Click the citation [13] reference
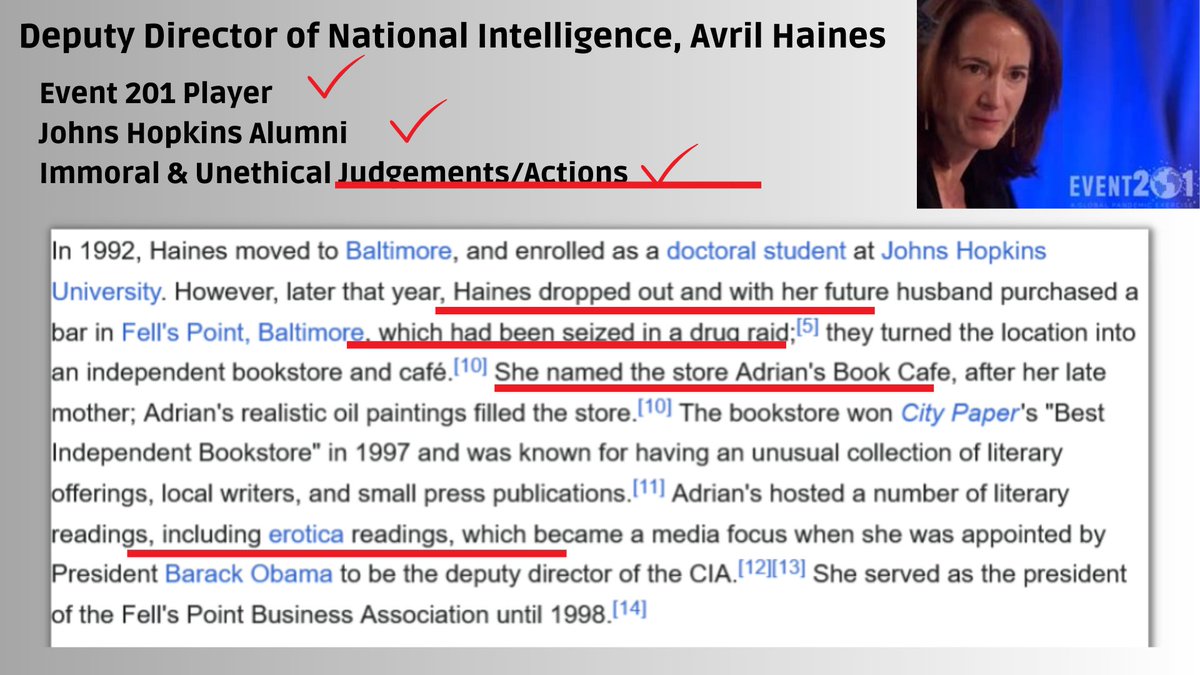This screenshot has width=1200, height=675. [790, 569]
